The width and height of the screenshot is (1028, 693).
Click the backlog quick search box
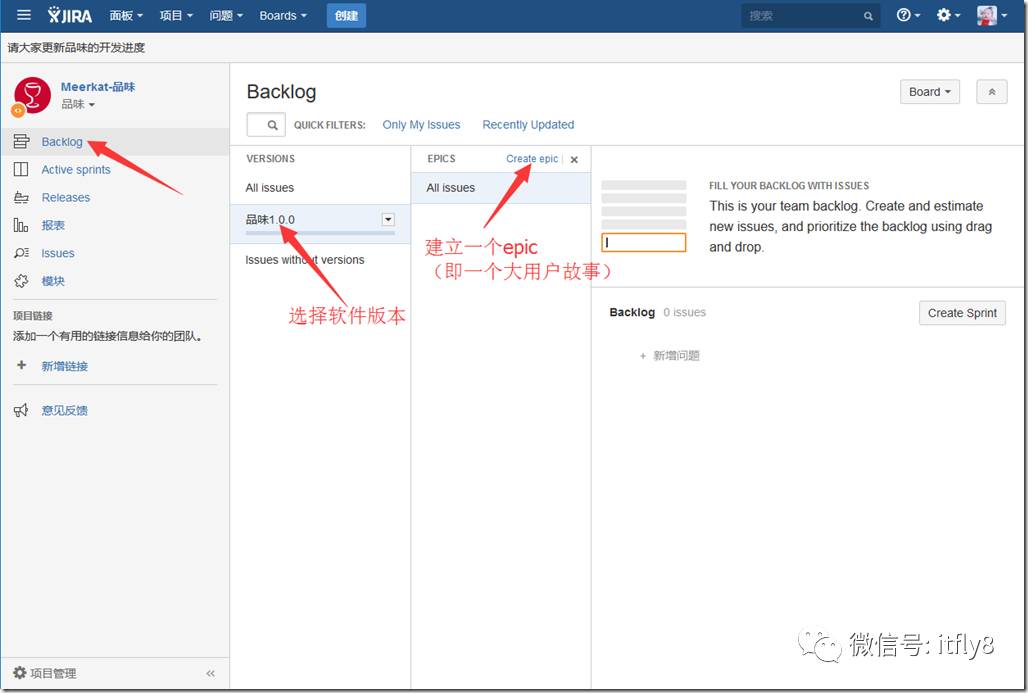[x=266, y=125]
